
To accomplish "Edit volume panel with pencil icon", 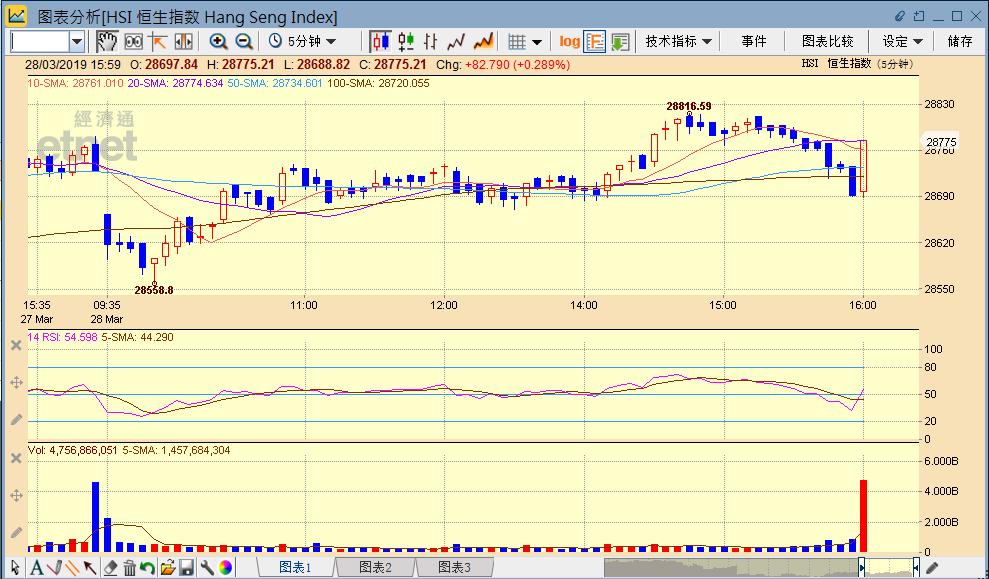I will point(16,532).
